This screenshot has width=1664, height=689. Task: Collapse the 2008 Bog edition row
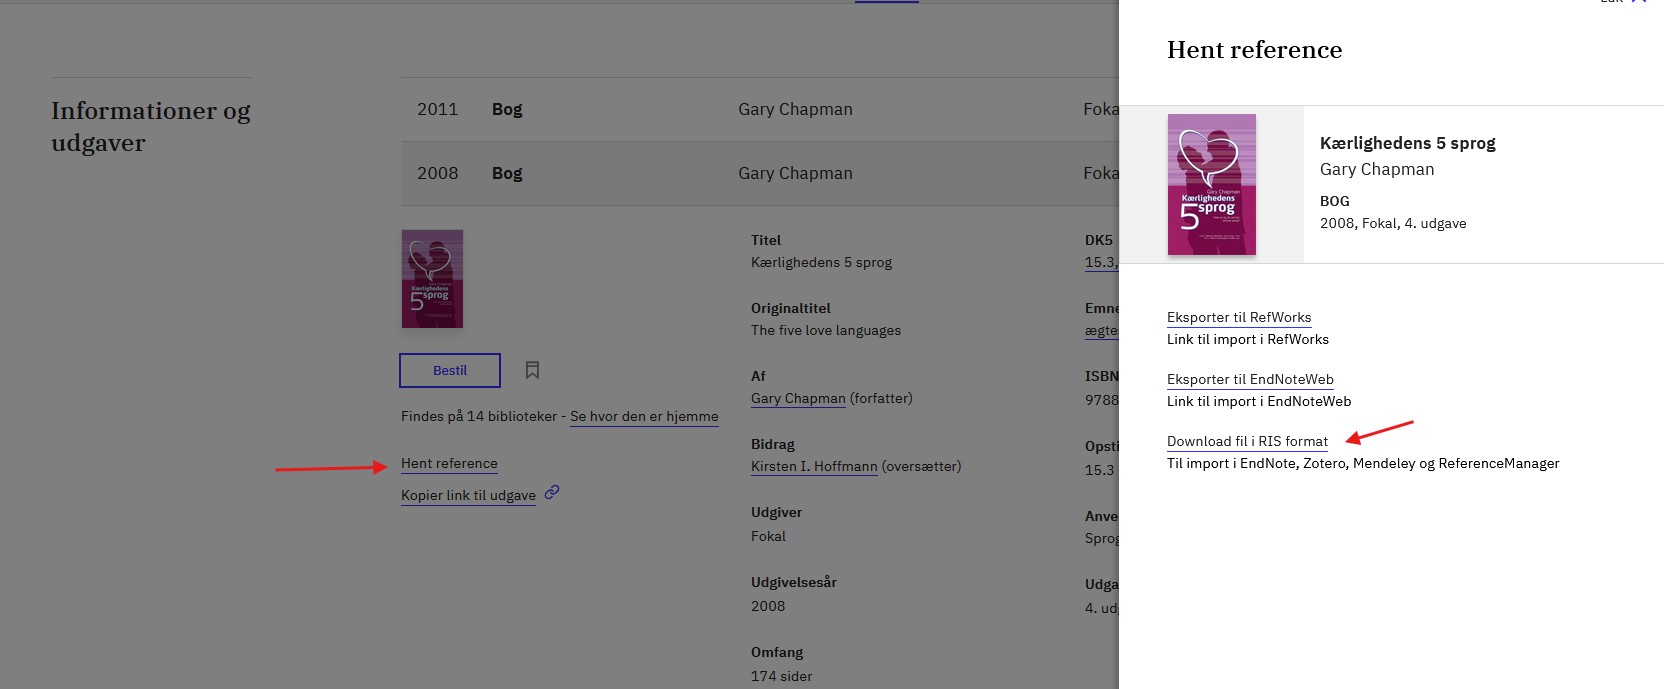coord(760,174)
